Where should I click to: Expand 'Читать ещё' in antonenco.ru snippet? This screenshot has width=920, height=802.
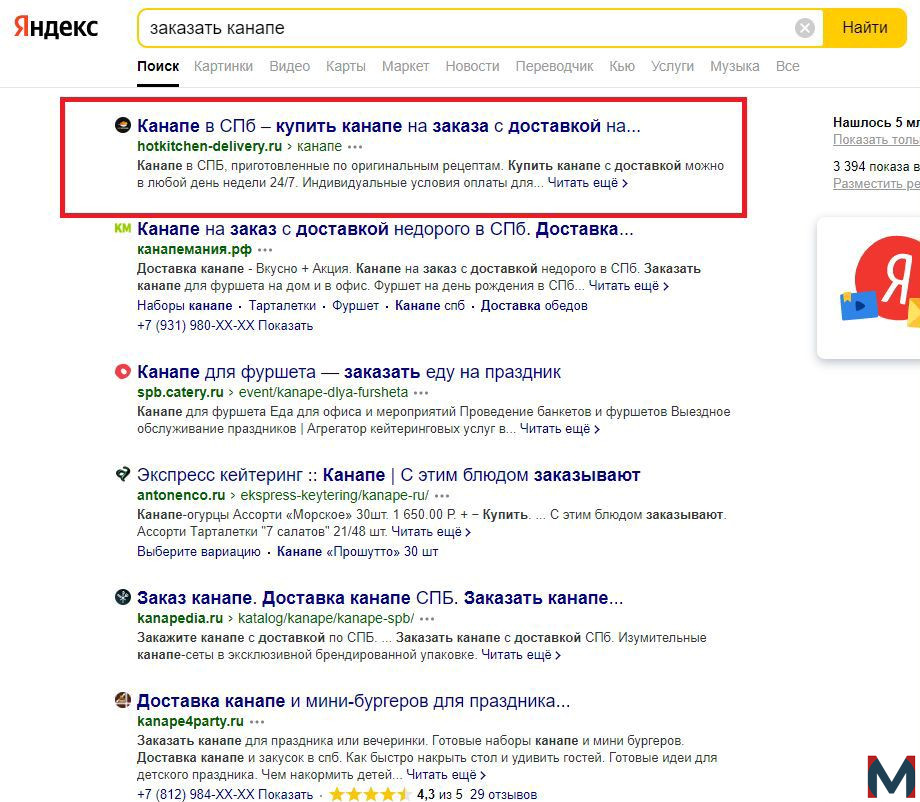(x=431, y=532)
